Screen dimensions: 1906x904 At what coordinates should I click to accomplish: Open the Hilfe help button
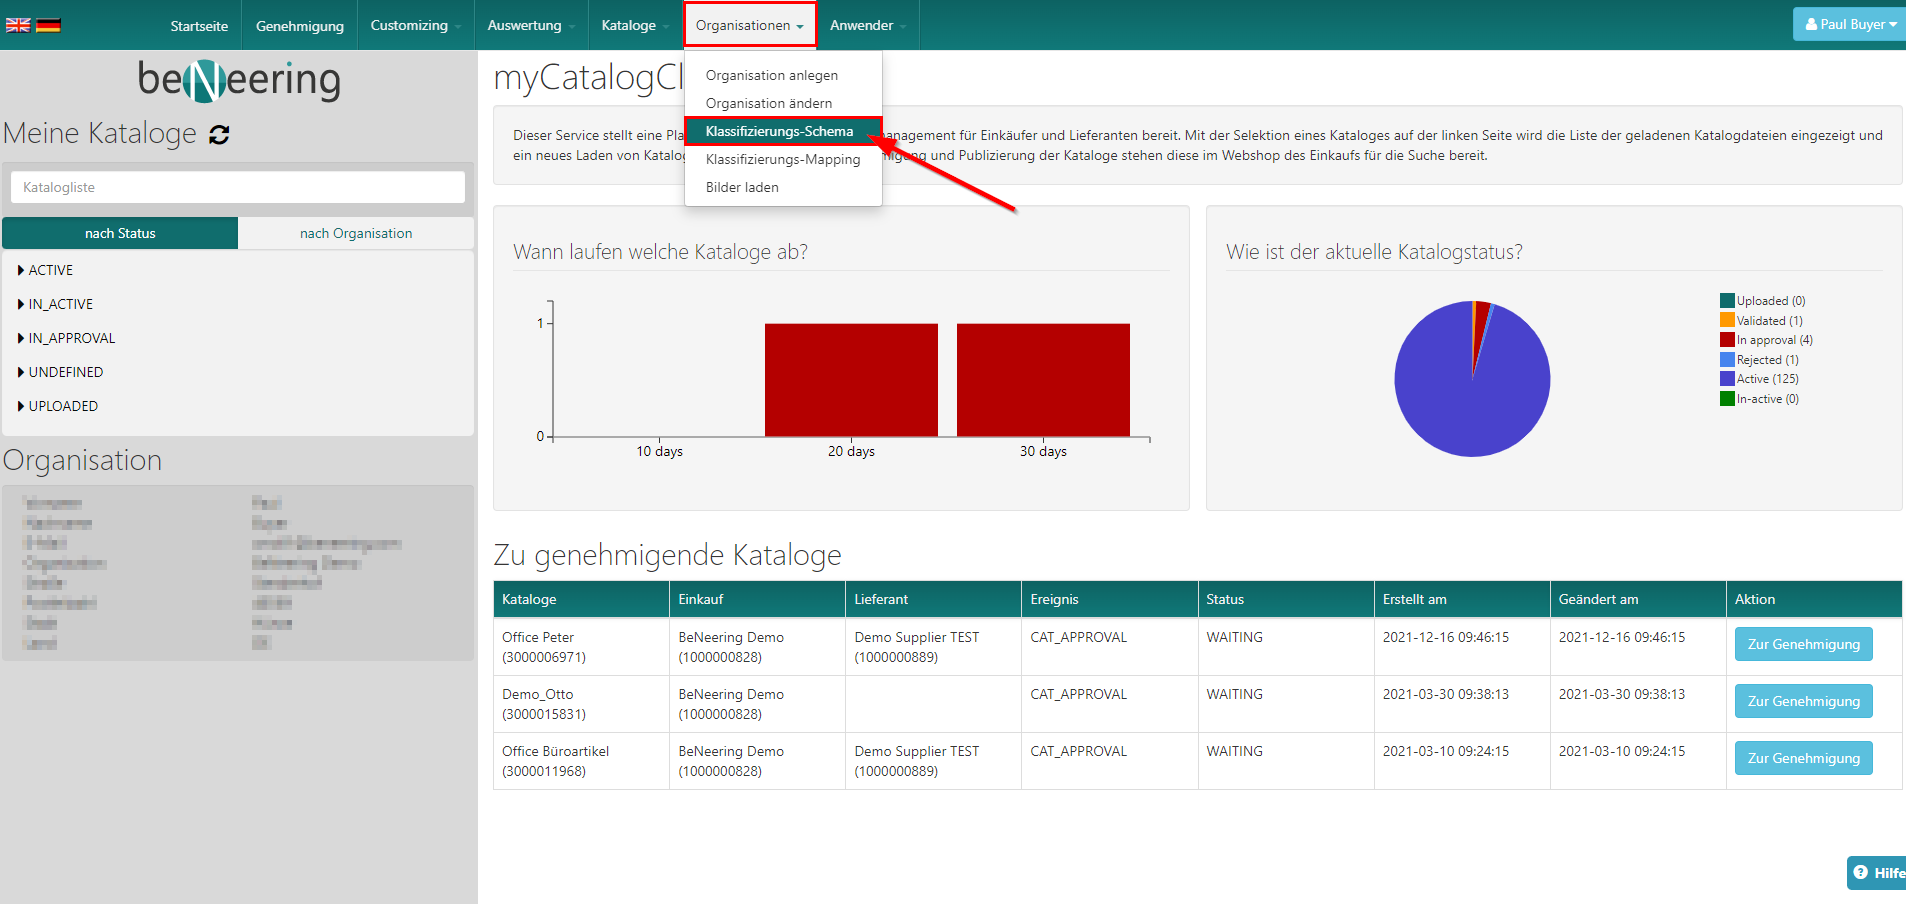pyautogui.click(x=1877, y=872)
